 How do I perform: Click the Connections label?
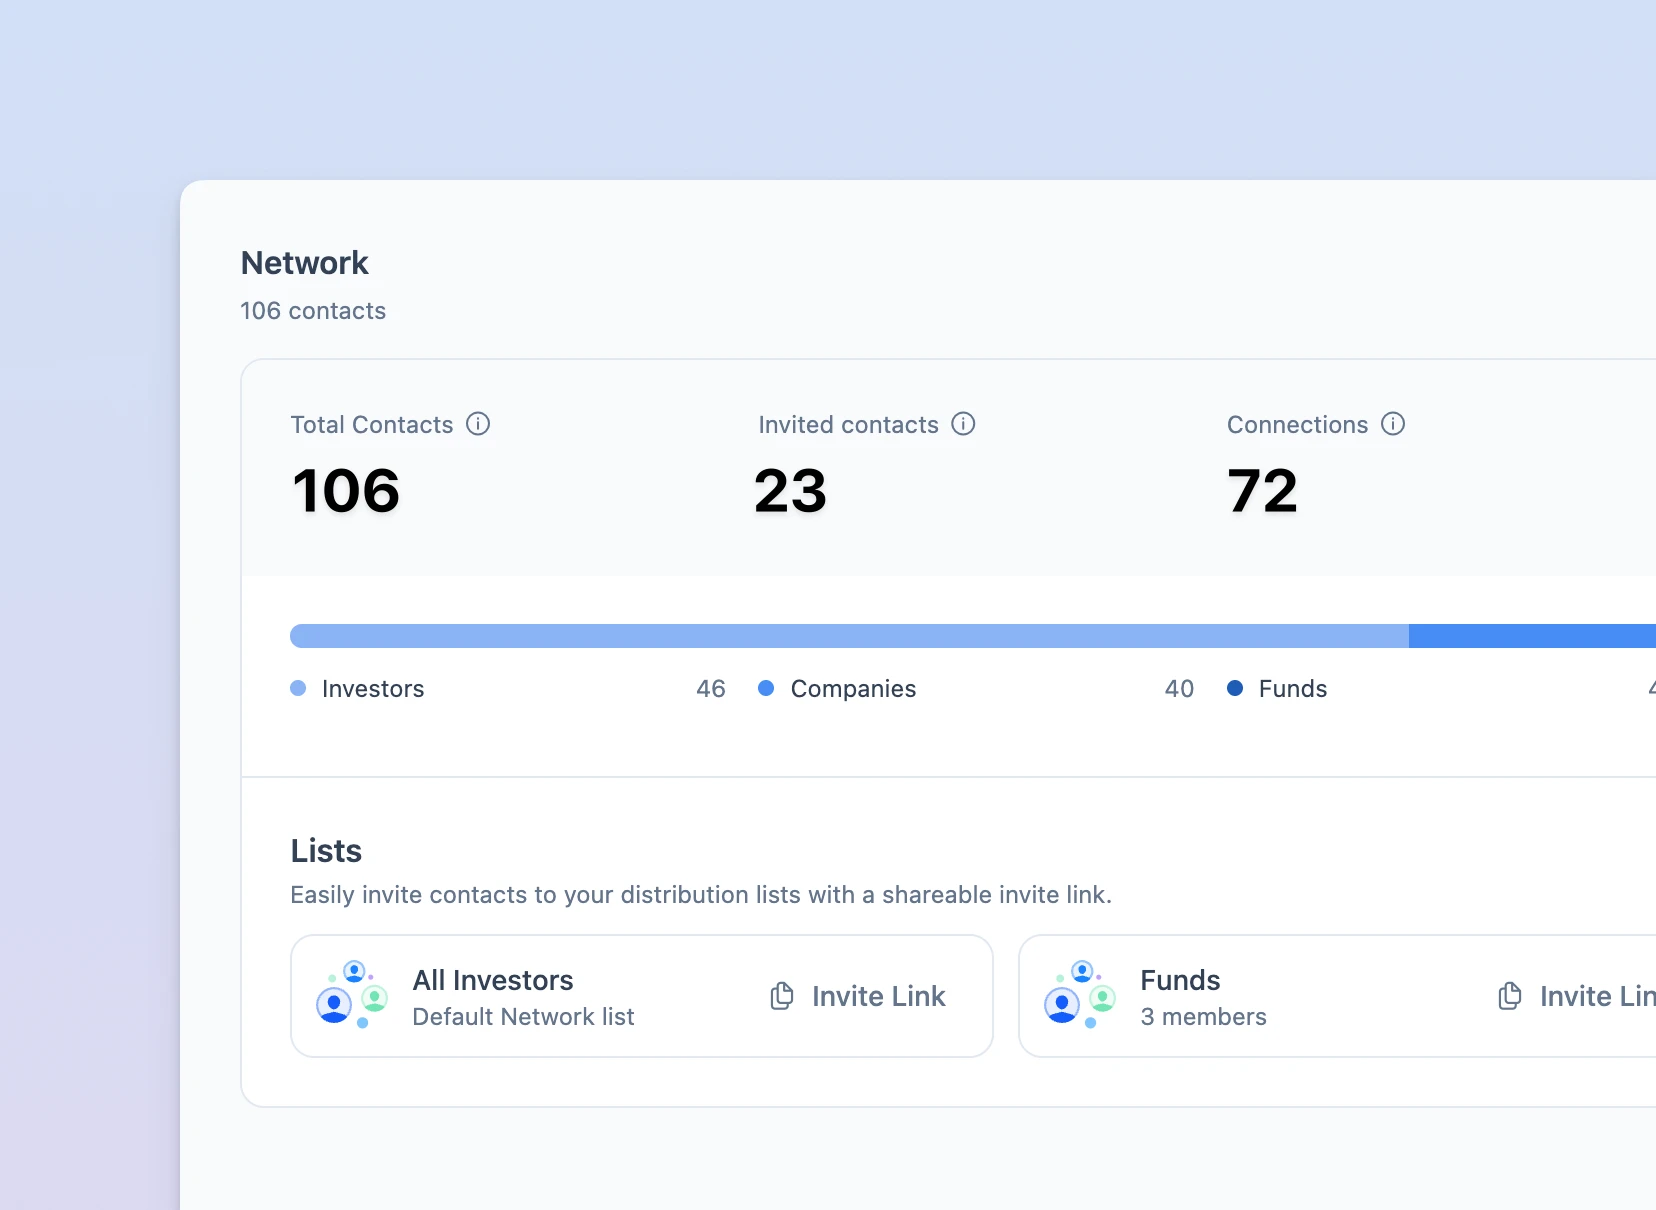[x=1297, y=425]
